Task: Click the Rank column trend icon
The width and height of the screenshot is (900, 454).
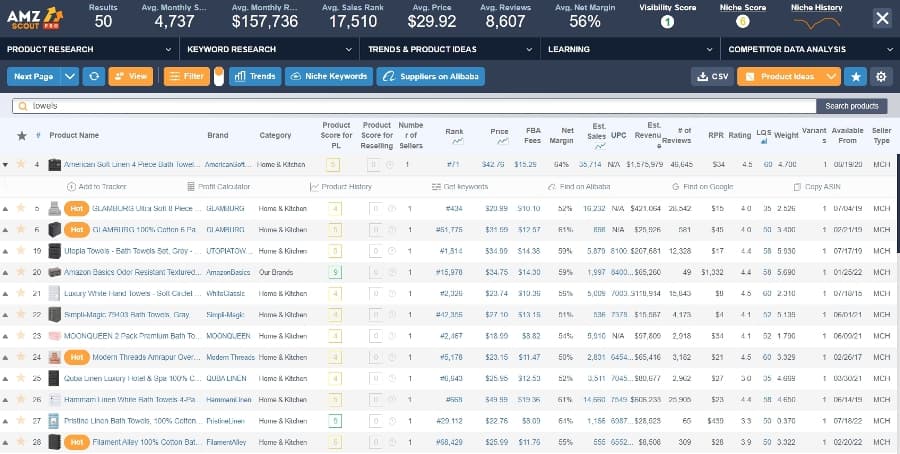Action: (x=457, y=141)
